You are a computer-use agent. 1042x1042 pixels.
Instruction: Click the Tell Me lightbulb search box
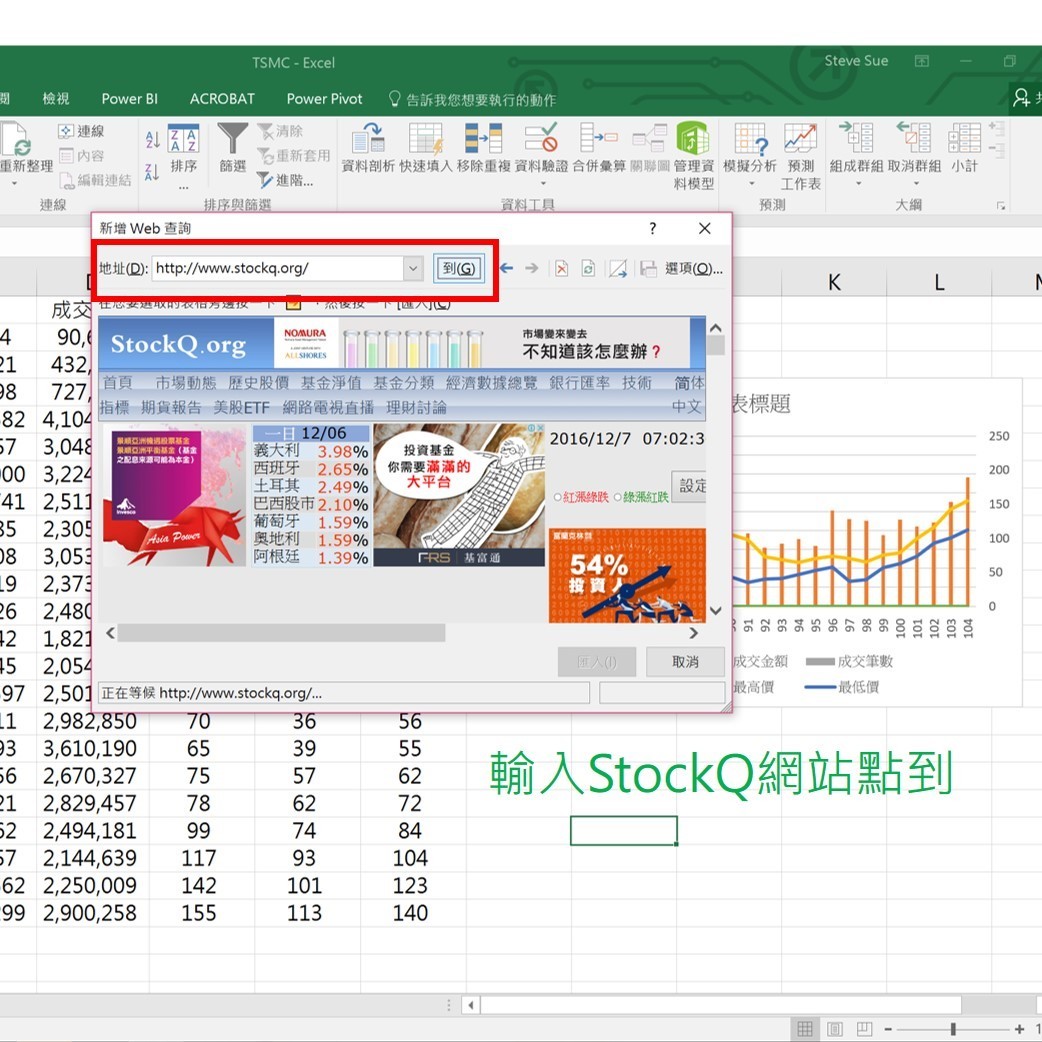point(473,100)
